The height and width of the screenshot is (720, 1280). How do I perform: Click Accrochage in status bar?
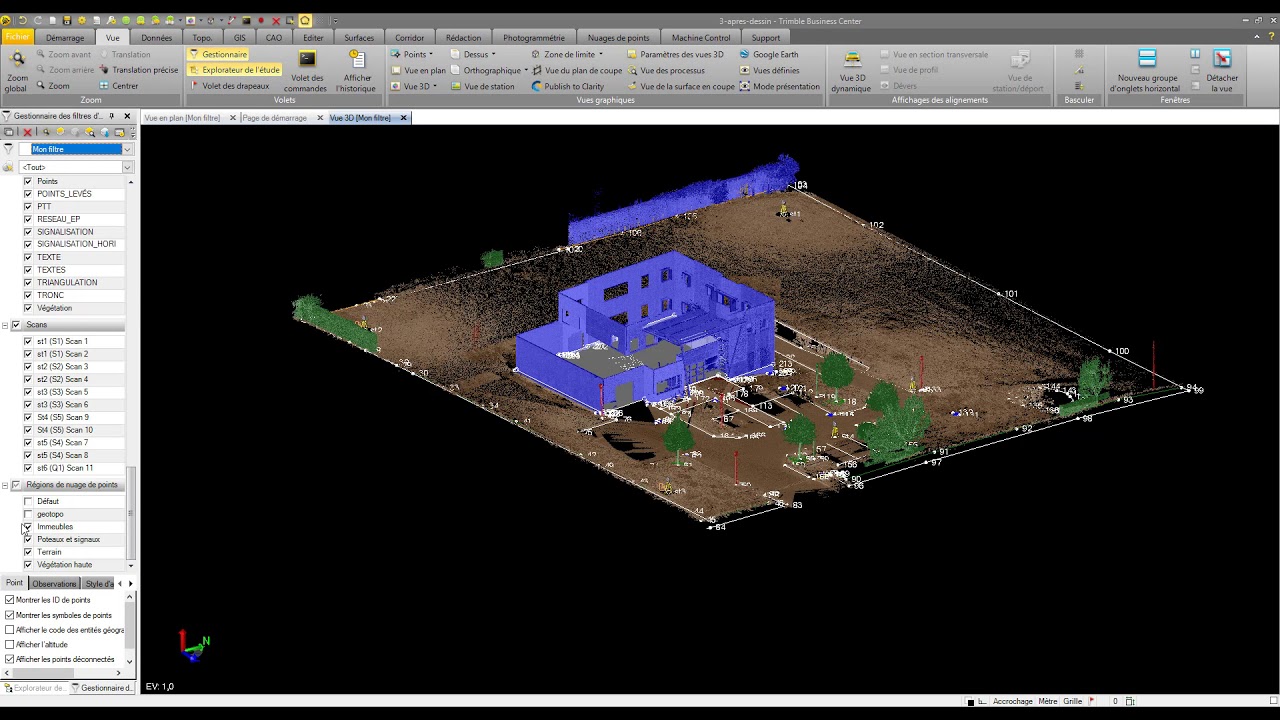tap(1013, 701)
